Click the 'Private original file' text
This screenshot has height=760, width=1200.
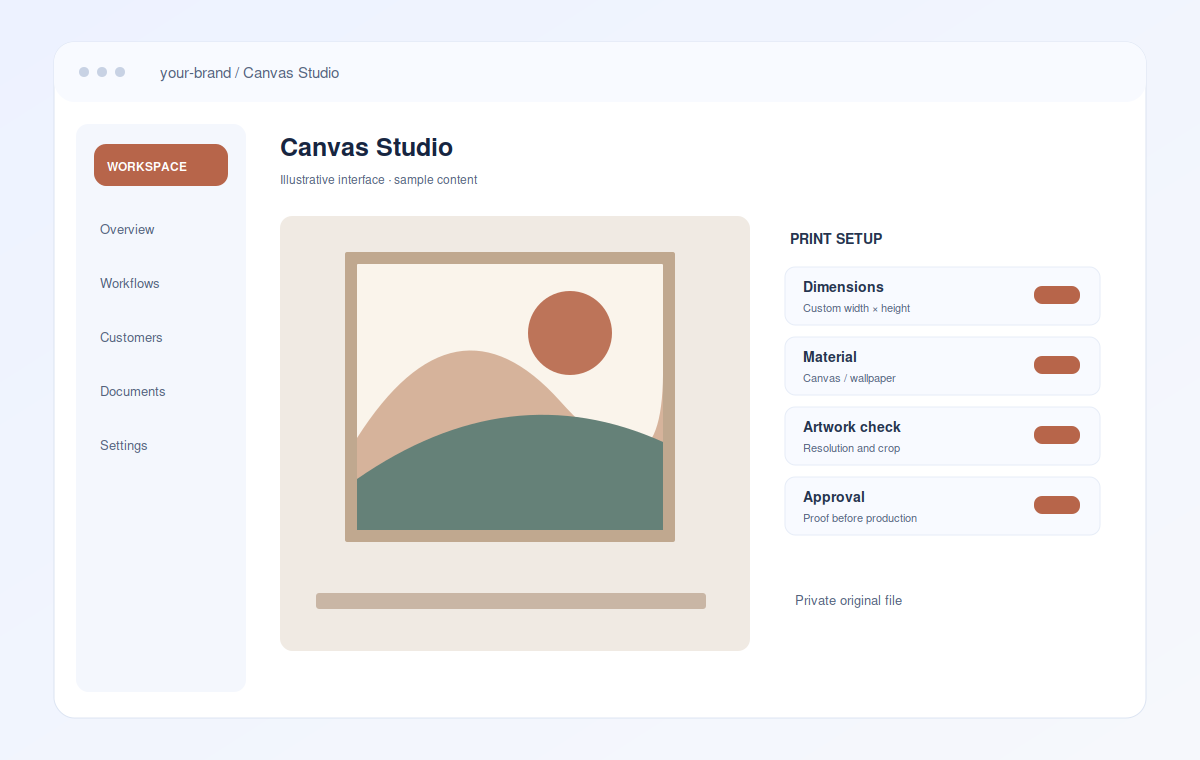[848, 600]
